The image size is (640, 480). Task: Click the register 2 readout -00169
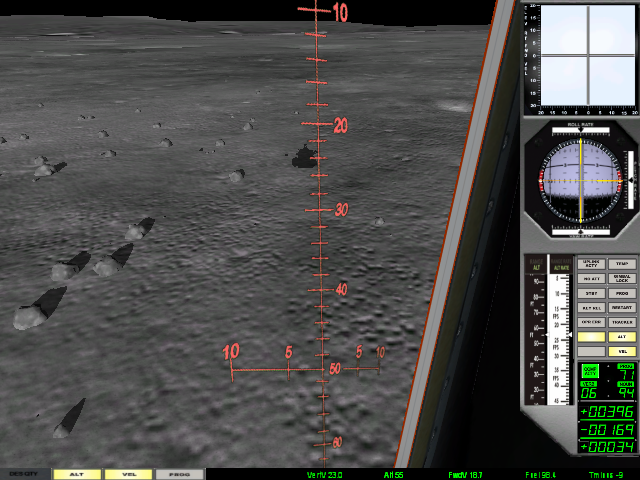click(x=607, y=430)
